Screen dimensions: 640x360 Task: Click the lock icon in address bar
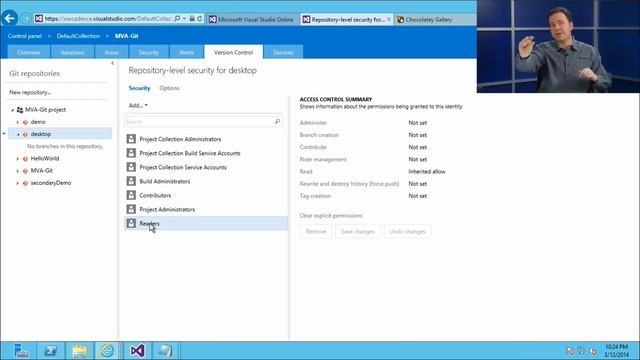pos(192,19)
